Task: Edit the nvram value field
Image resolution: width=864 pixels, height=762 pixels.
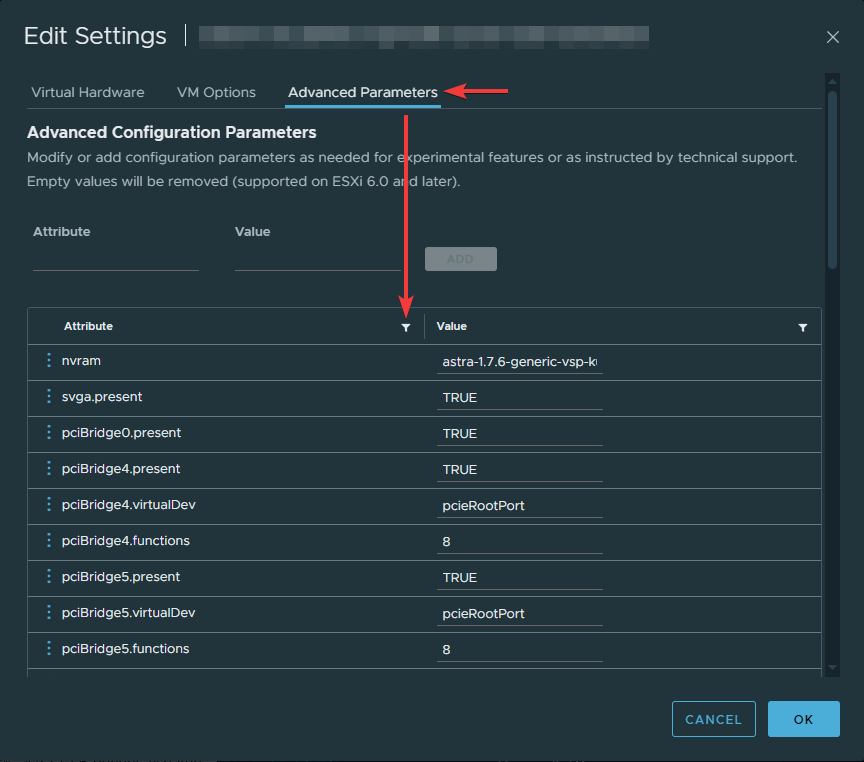Action: (520, 362)
